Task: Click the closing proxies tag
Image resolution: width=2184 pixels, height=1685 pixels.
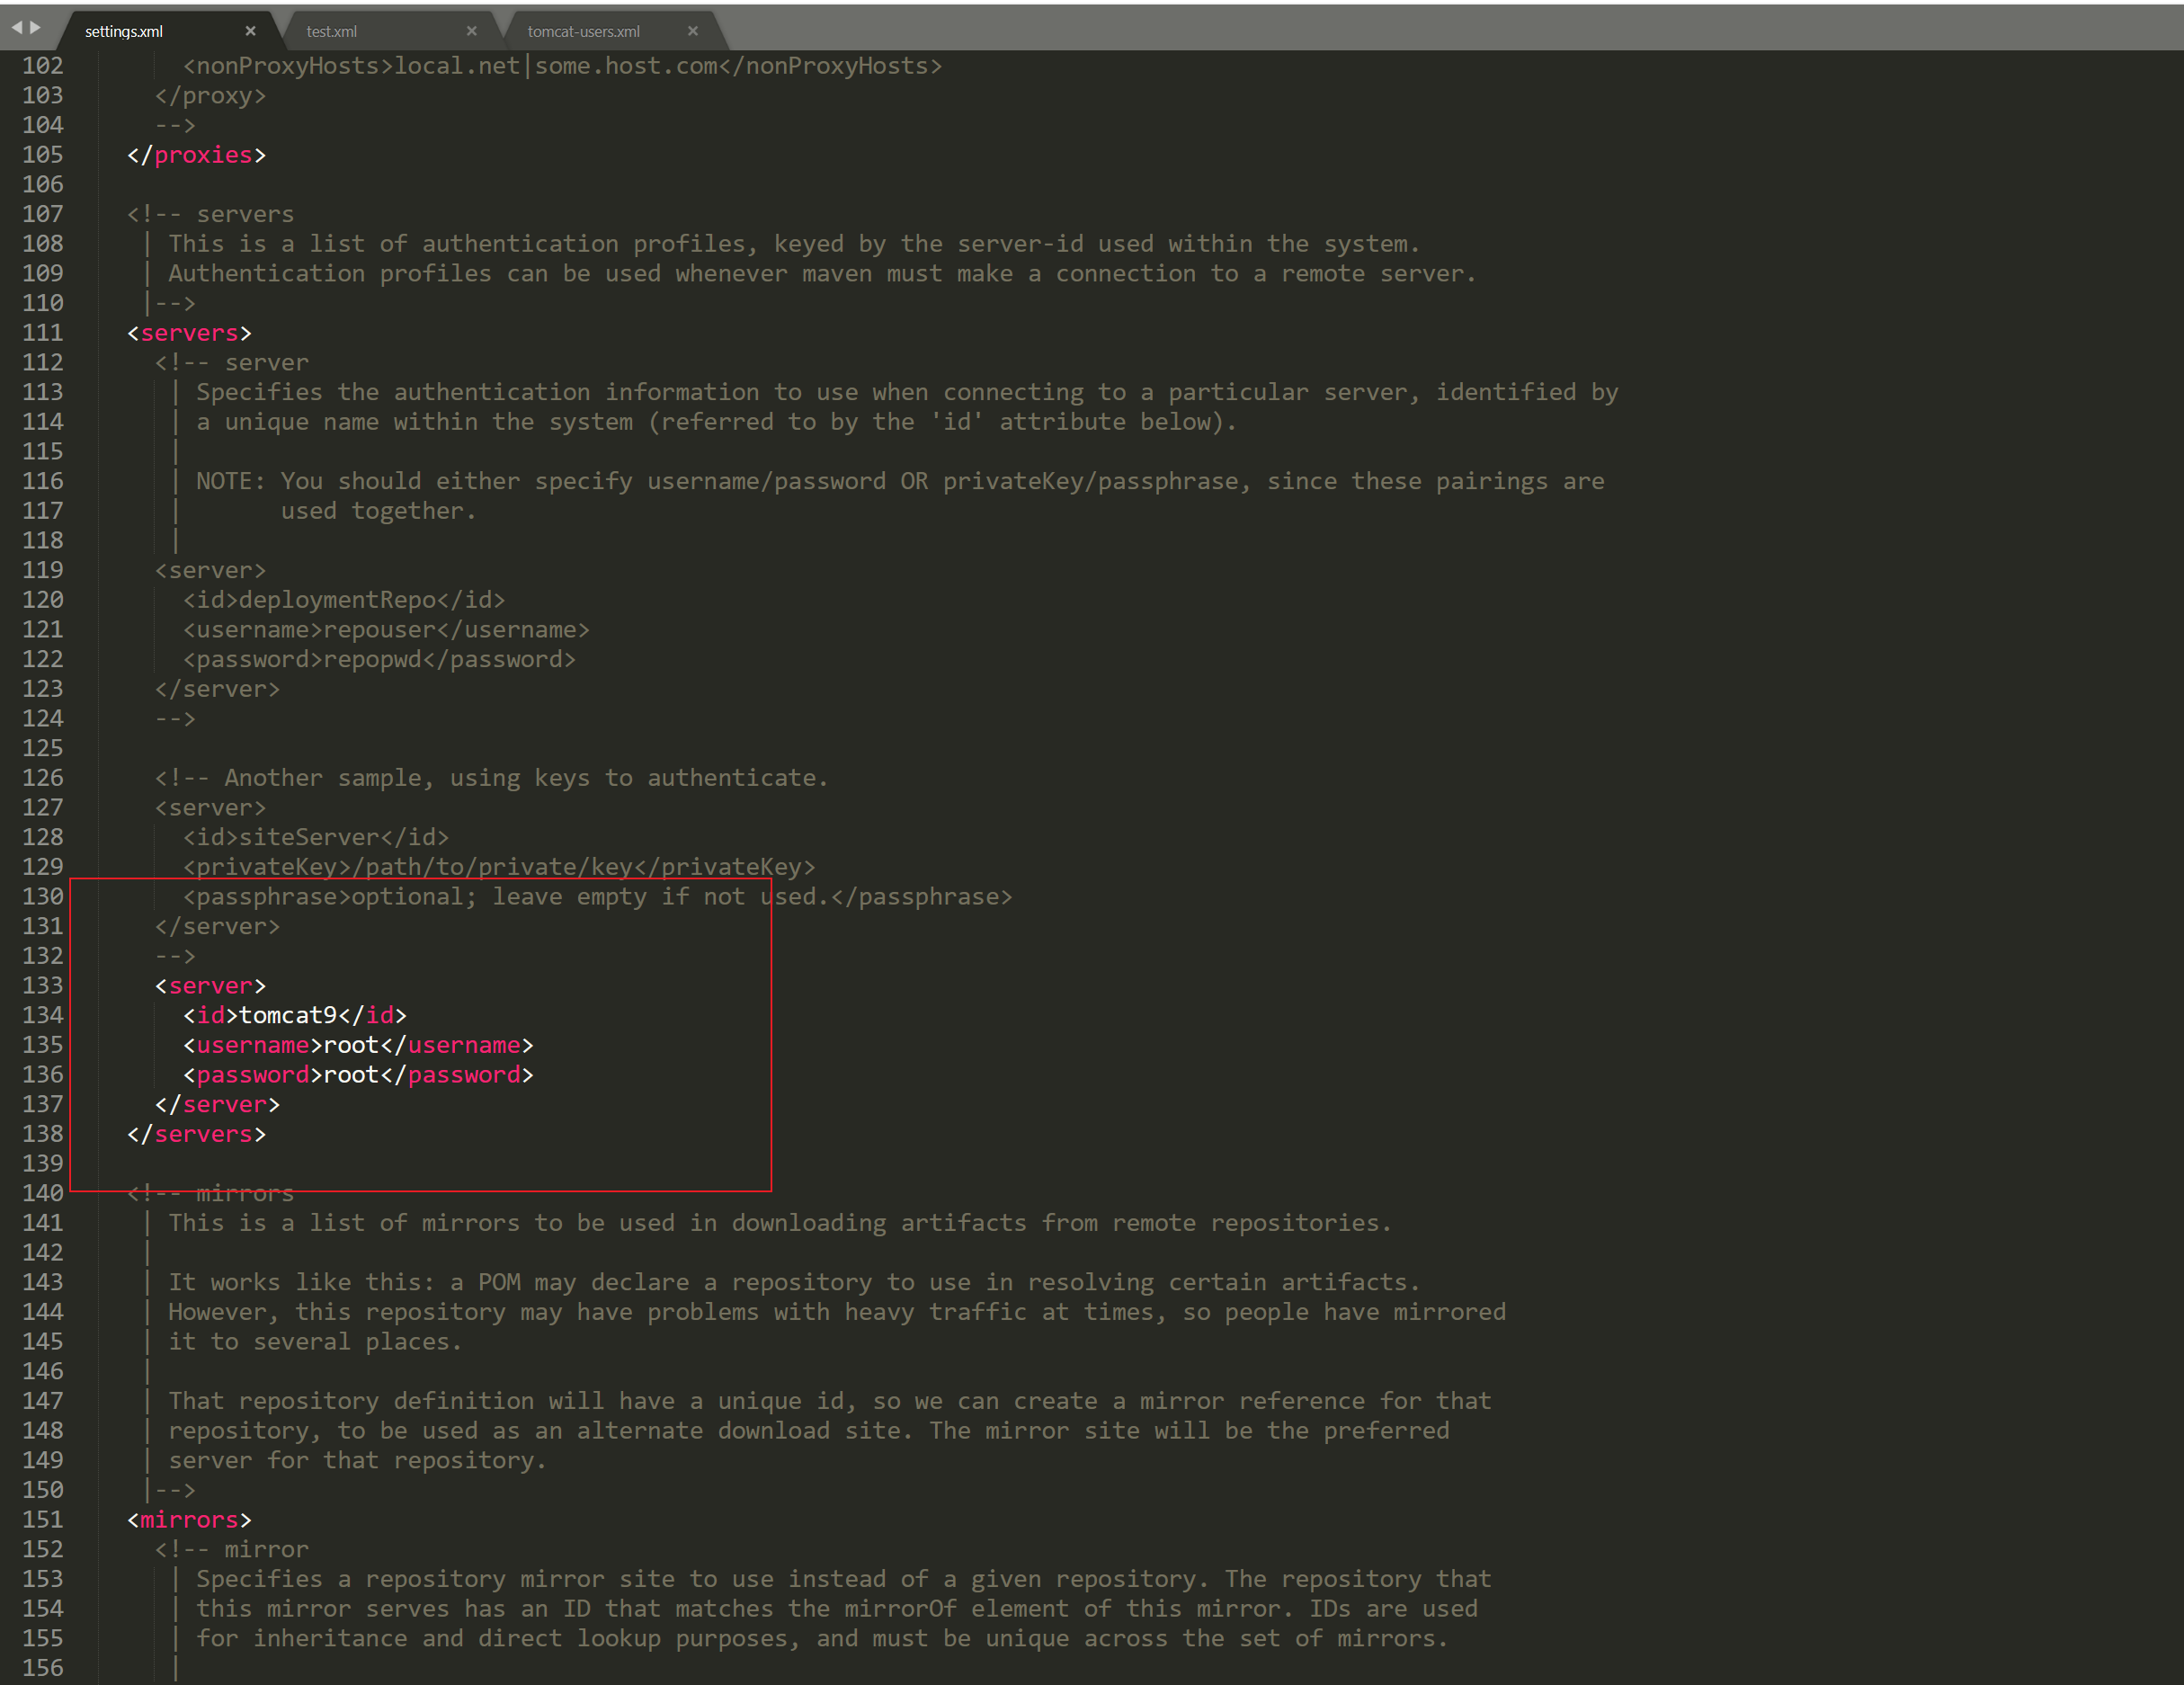Action: (196, 154)
